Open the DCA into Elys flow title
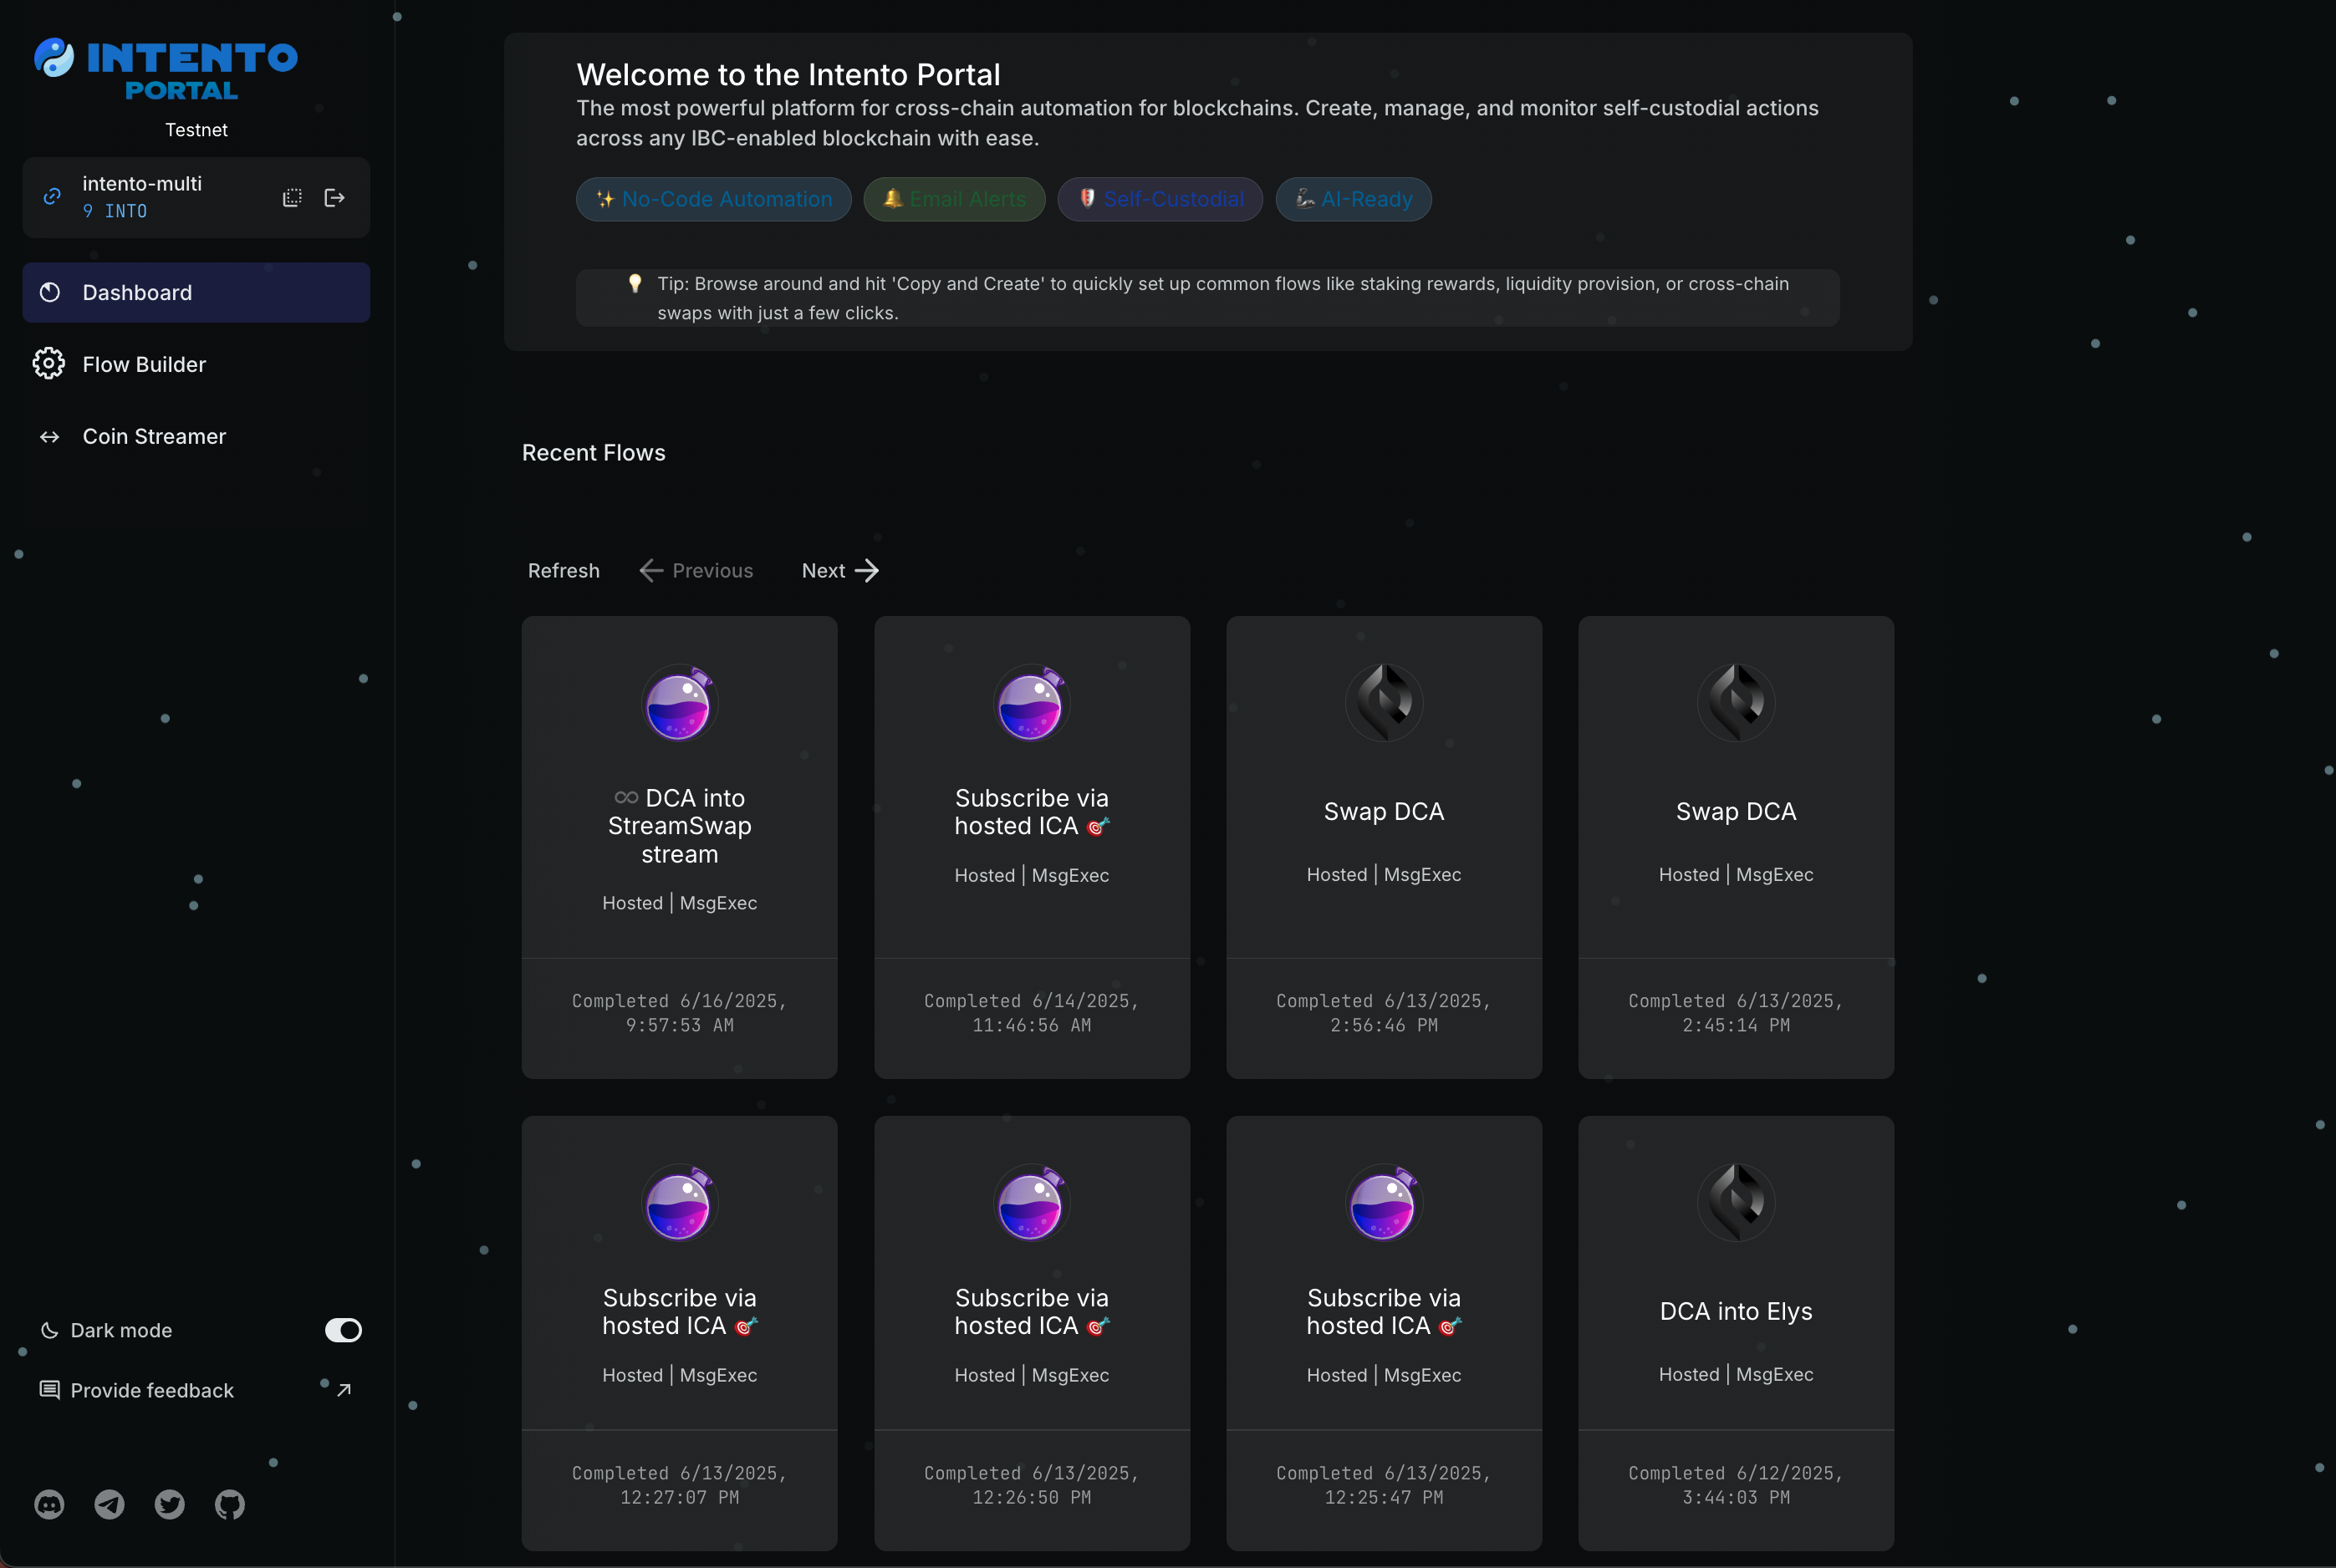Screen dimensions: 2336x1568 [x=1736, y=1312]
